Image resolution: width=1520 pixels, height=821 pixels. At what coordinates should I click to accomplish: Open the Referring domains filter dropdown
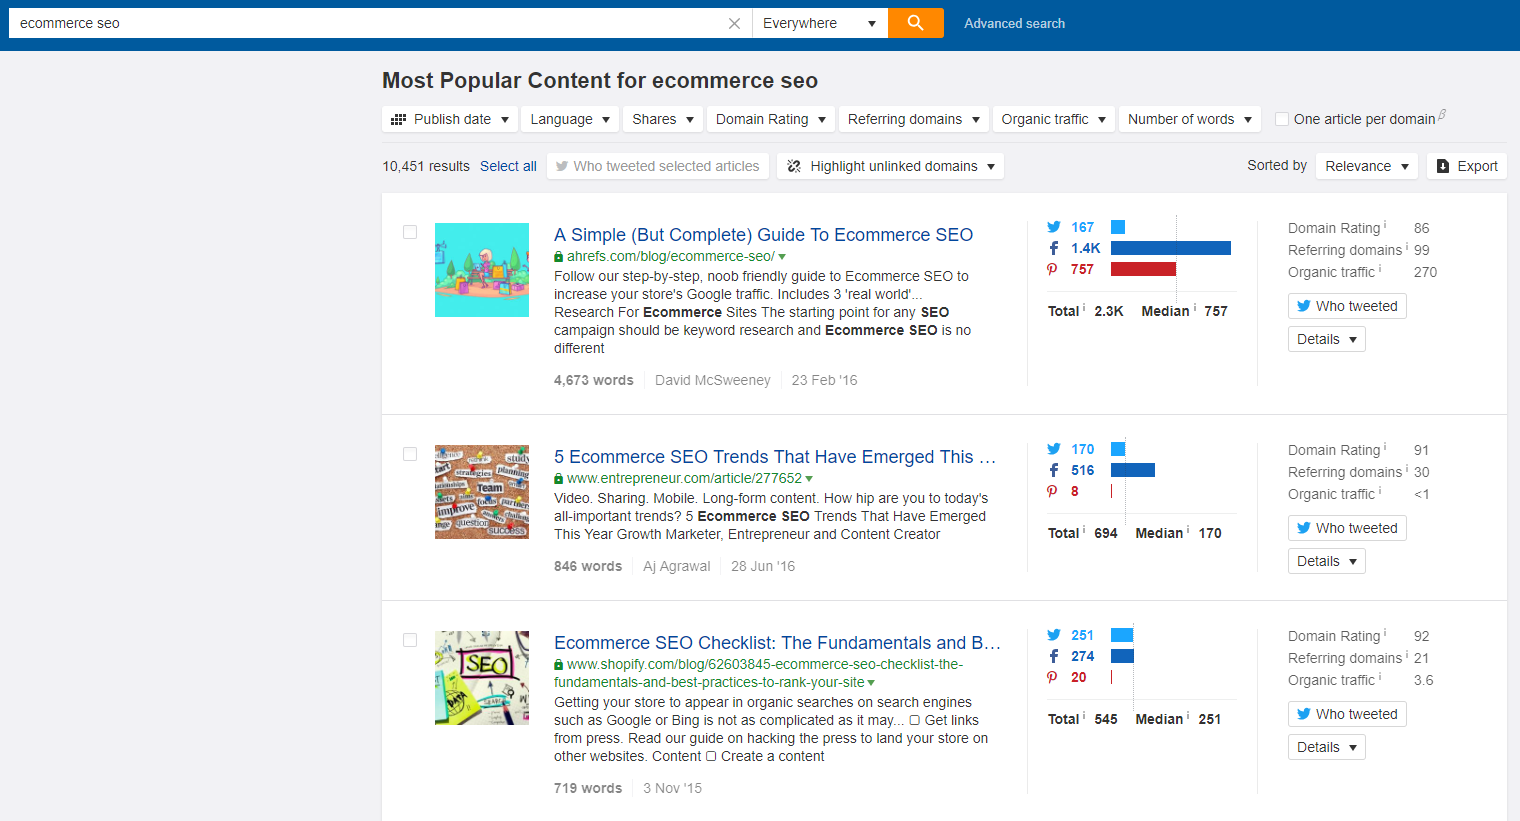(x=914, y=119)
